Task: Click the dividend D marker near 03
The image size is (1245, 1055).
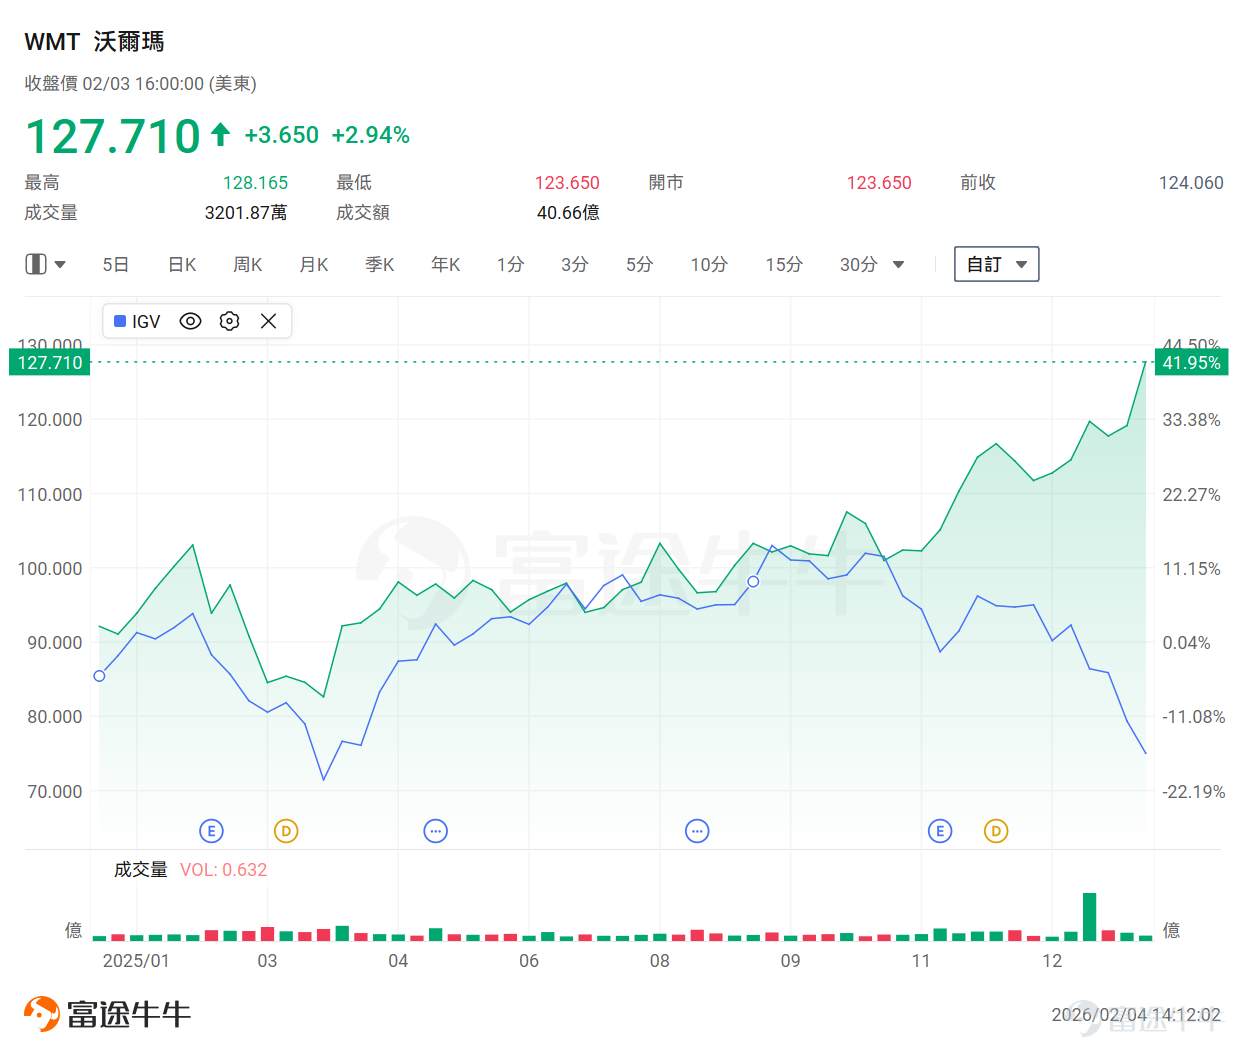Action: click(286, 831)
